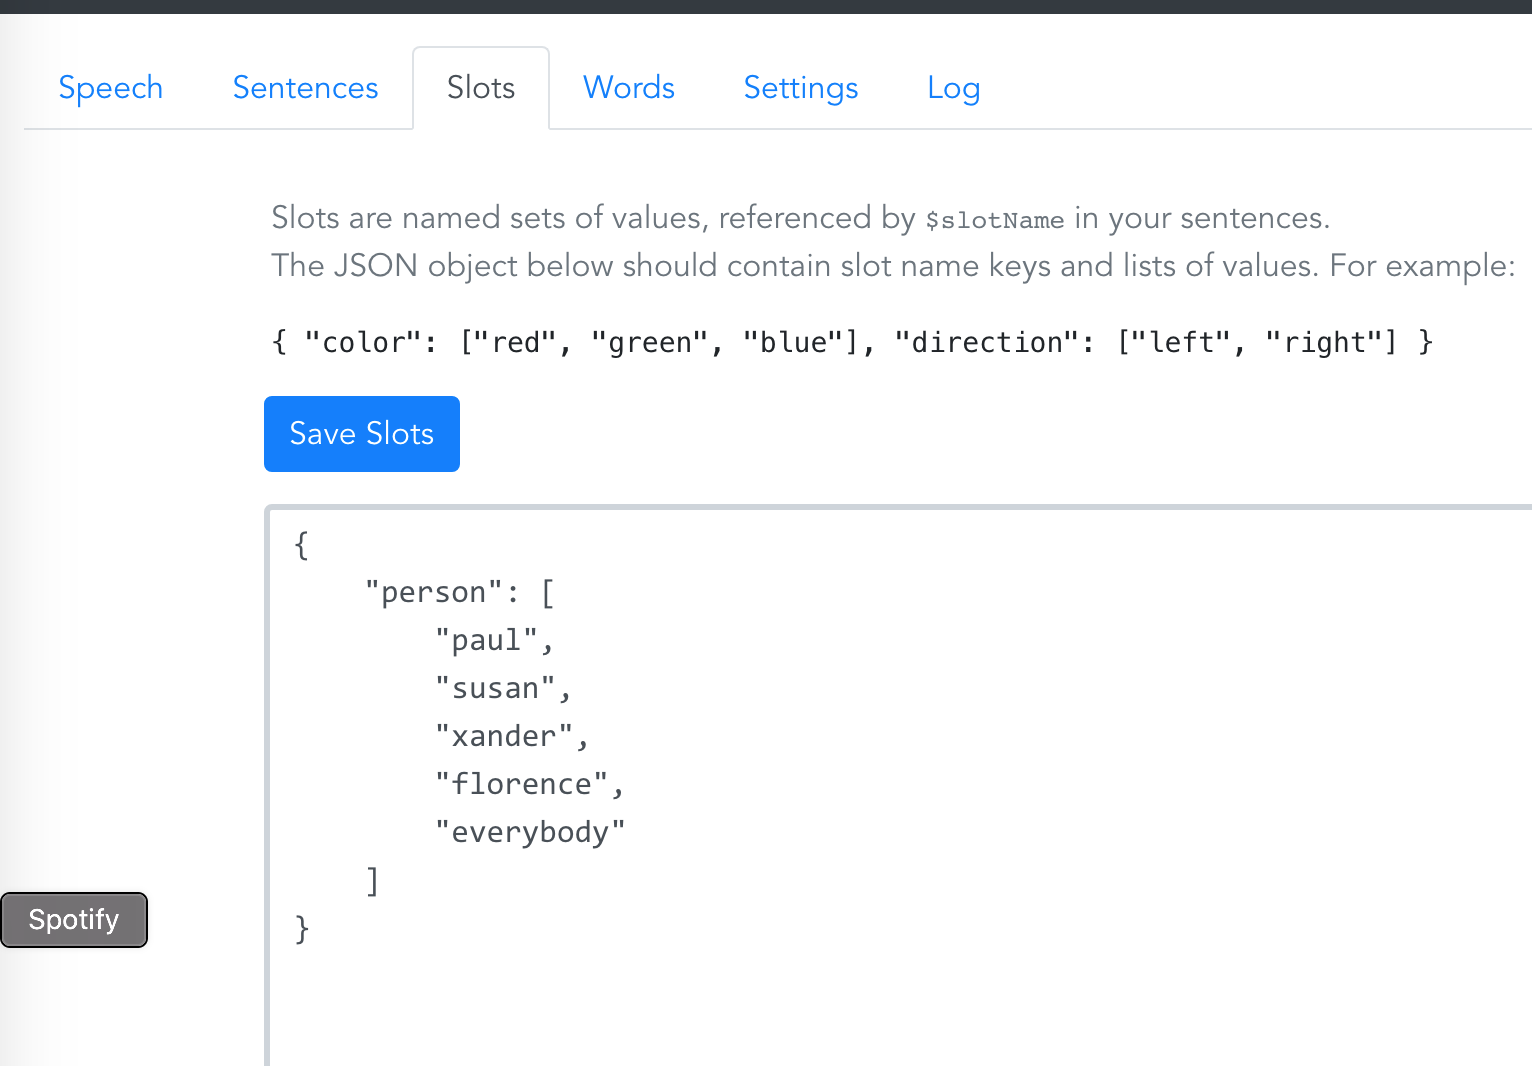Click the "everybody" value in the editor
1532x1066 pixels.
coord(530,832)
